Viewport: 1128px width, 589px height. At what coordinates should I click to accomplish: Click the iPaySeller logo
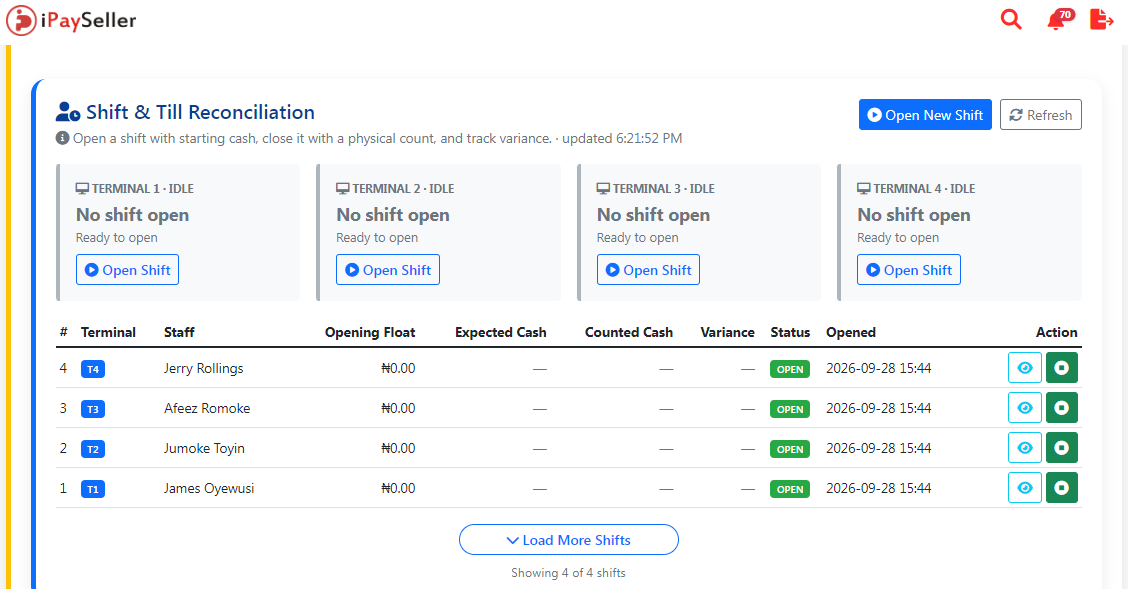click(x=71, y=20)
